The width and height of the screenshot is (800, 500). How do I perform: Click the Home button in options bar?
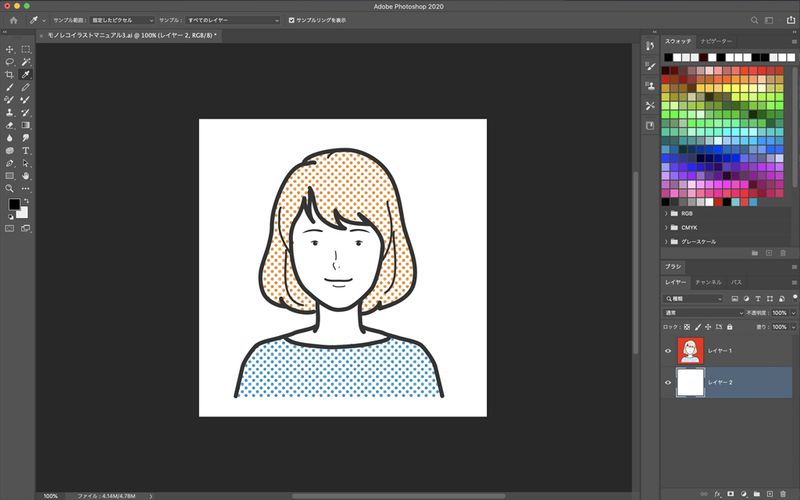13,20
